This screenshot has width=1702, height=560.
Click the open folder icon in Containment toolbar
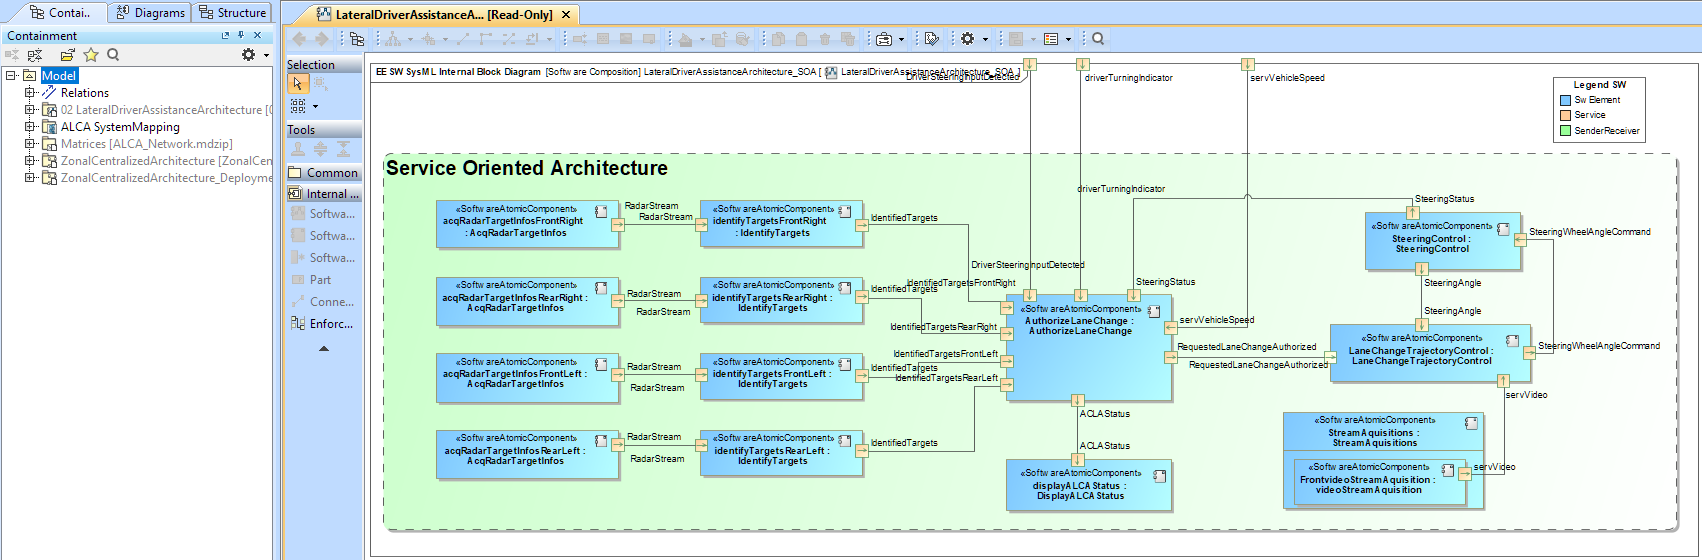pyautogui.click(x=67, y=55)
